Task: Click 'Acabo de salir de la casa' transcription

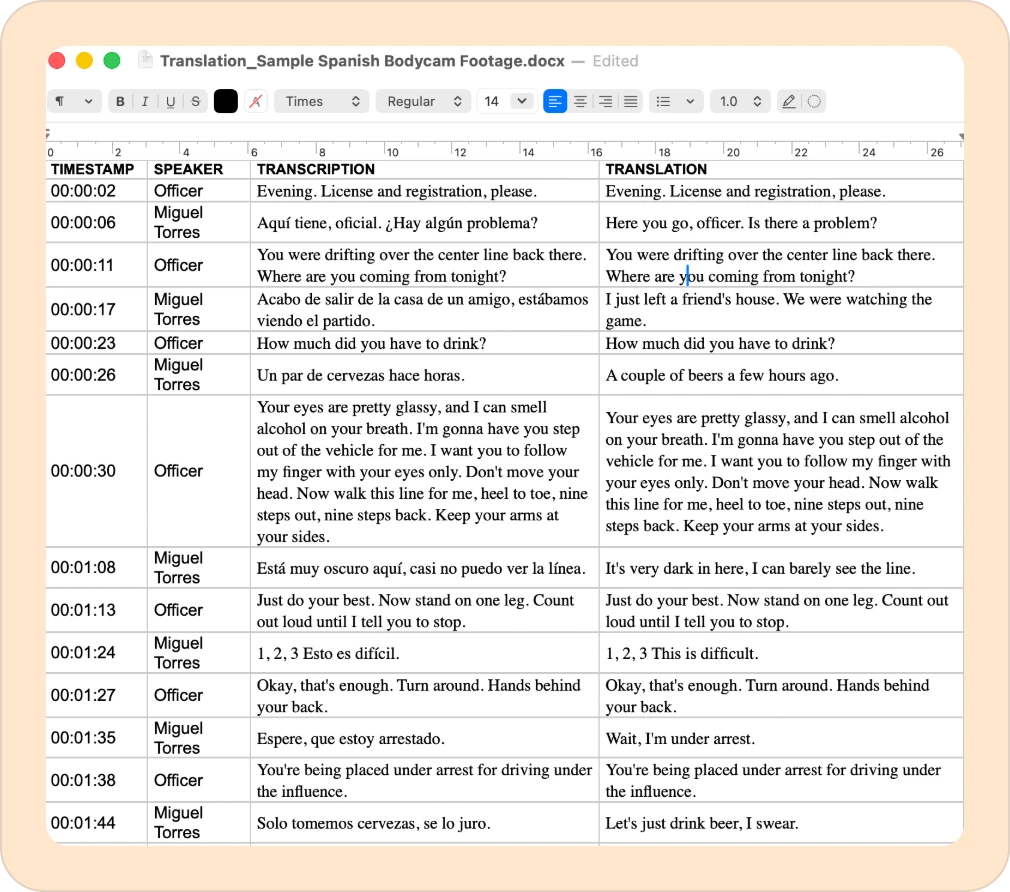Action: 422,310
